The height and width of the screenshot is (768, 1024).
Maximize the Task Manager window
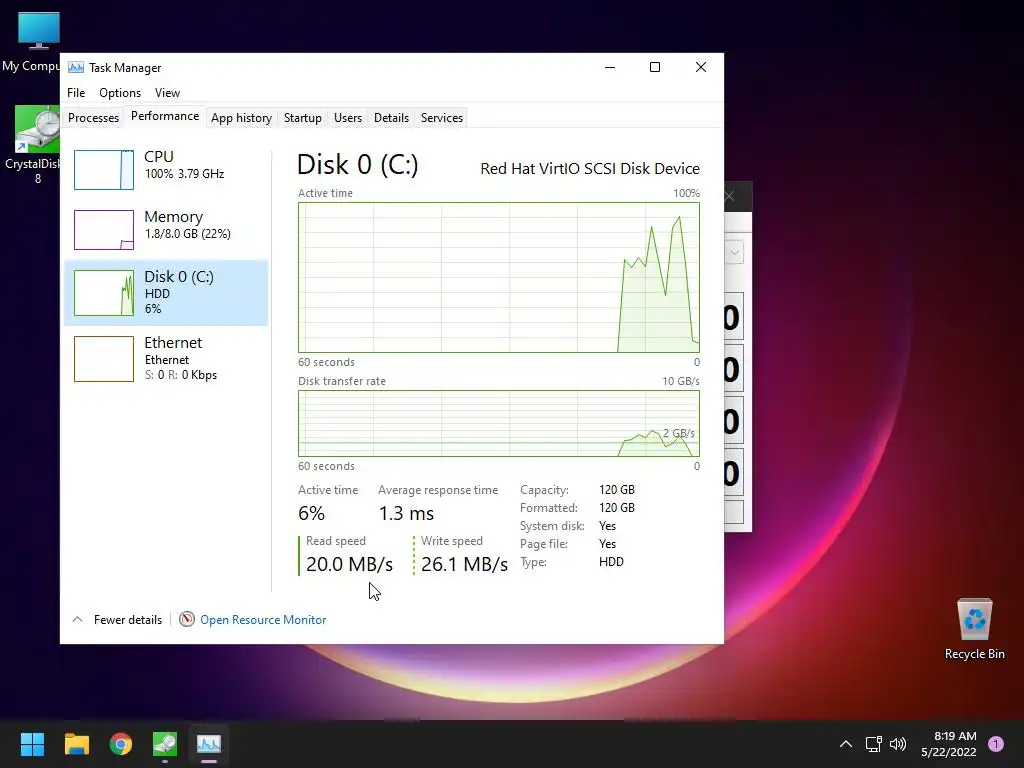(x=655, y=67)
